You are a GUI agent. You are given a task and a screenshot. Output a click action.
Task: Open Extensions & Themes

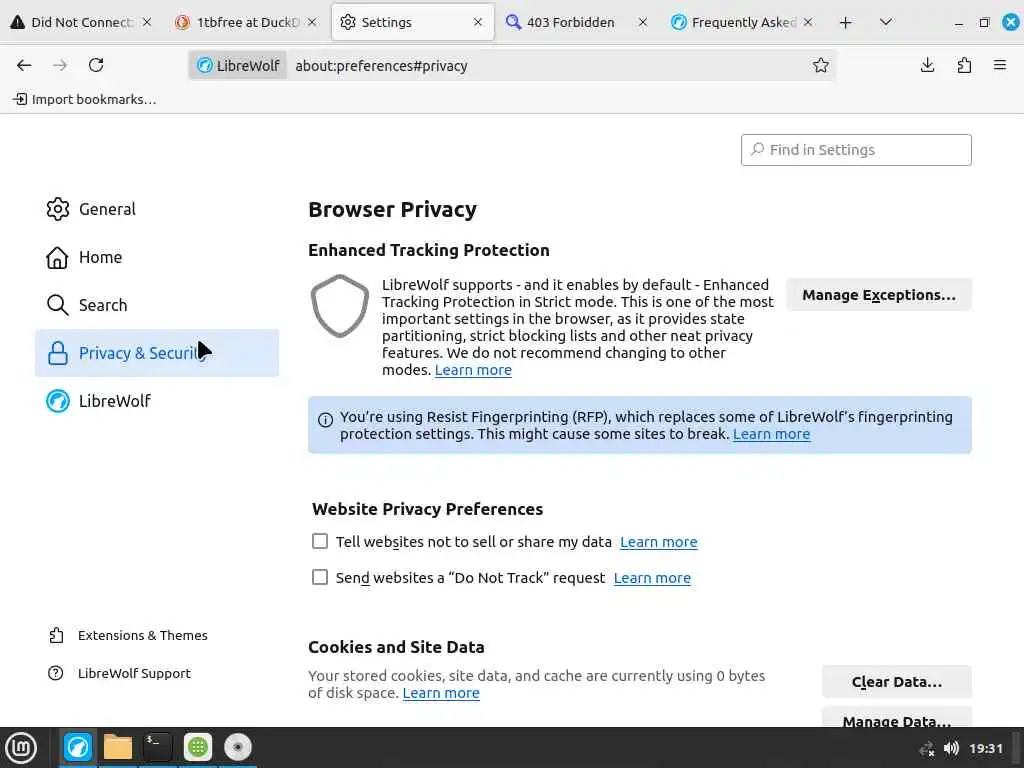128,635
